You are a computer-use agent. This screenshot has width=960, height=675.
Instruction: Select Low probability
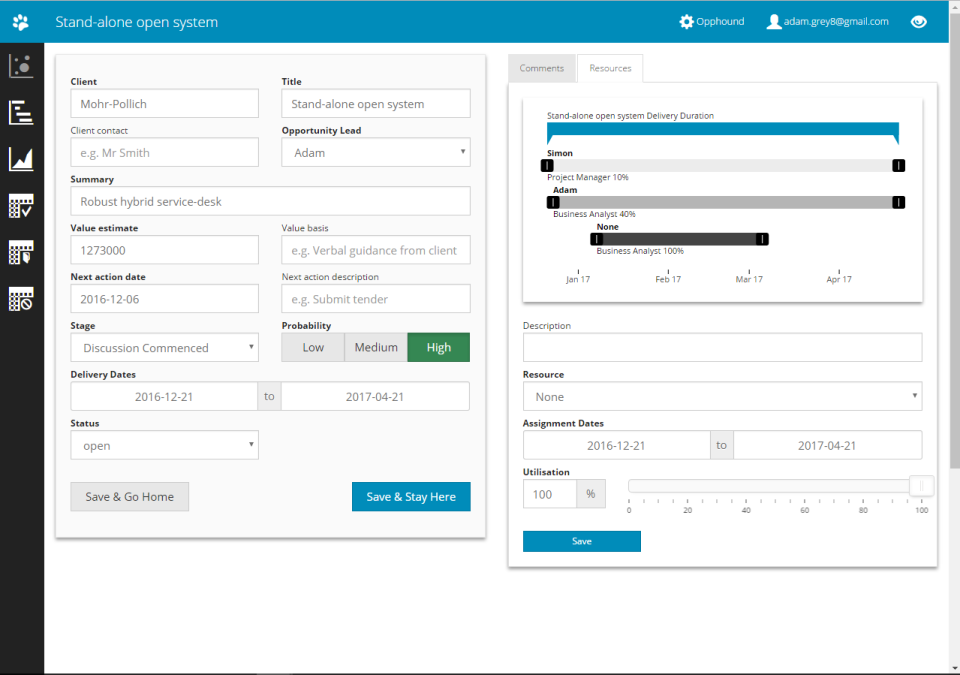(313, 347)
